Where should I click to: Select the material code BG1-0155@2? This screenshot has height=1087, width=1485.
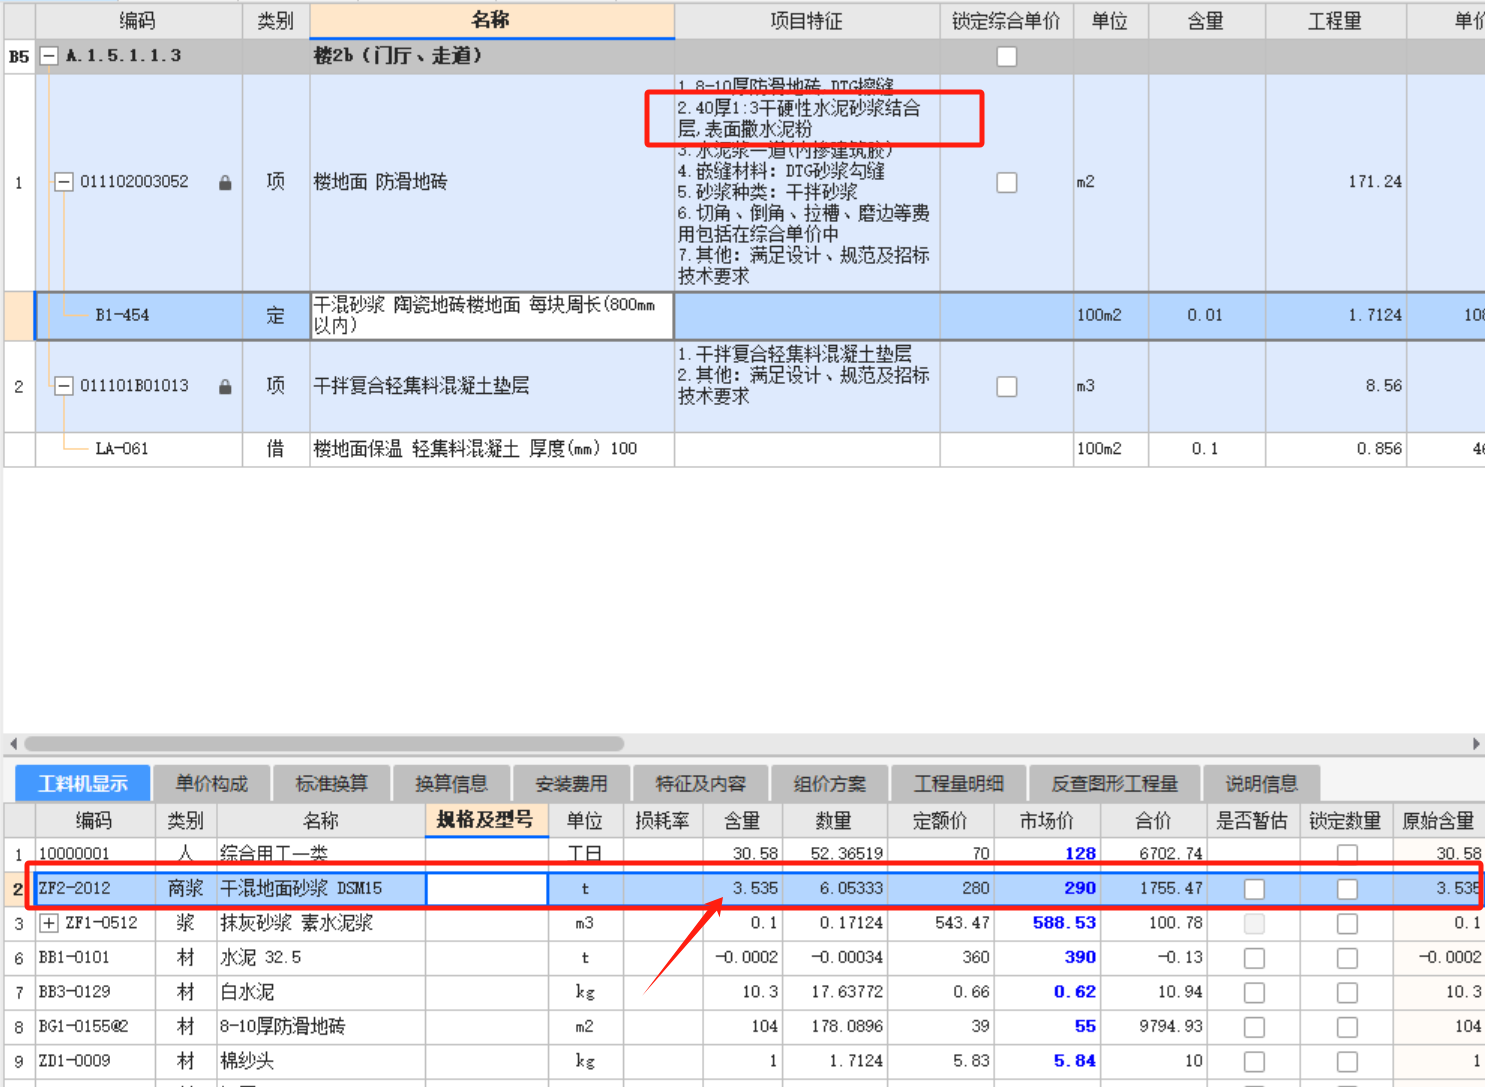click(x=84, y=1026)
